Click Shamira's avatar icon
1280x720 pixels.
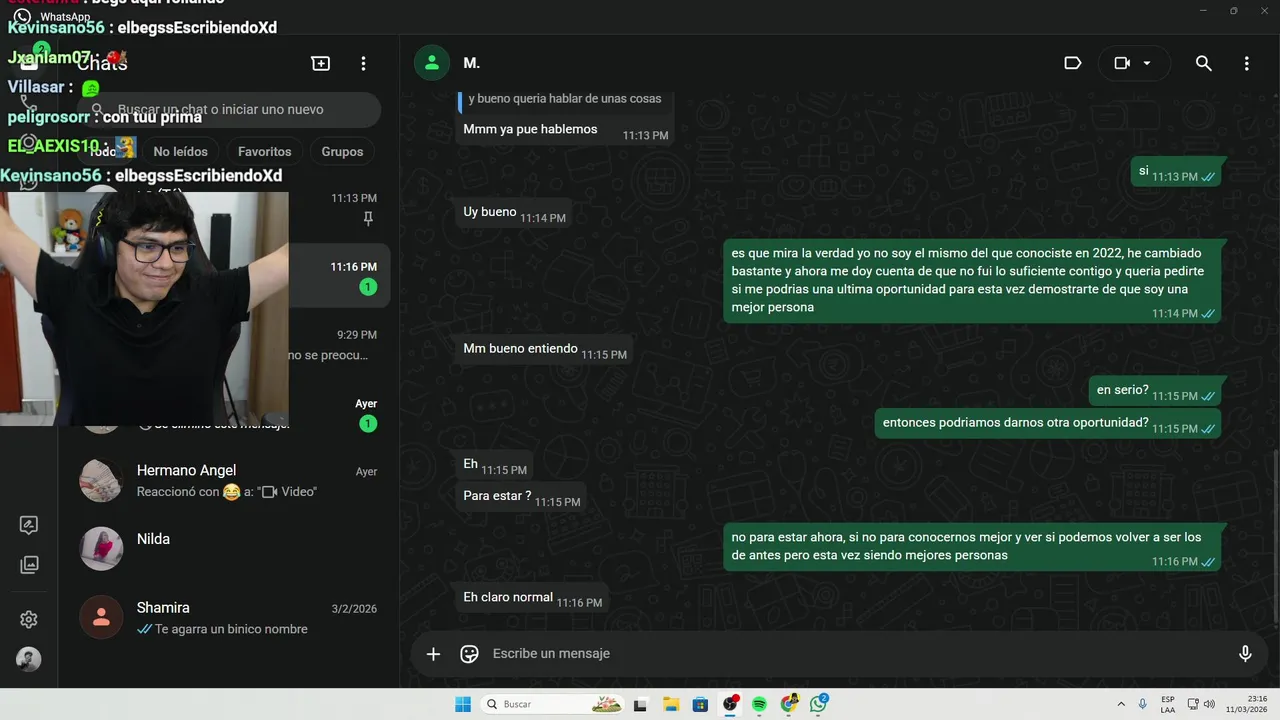point(101,618)
